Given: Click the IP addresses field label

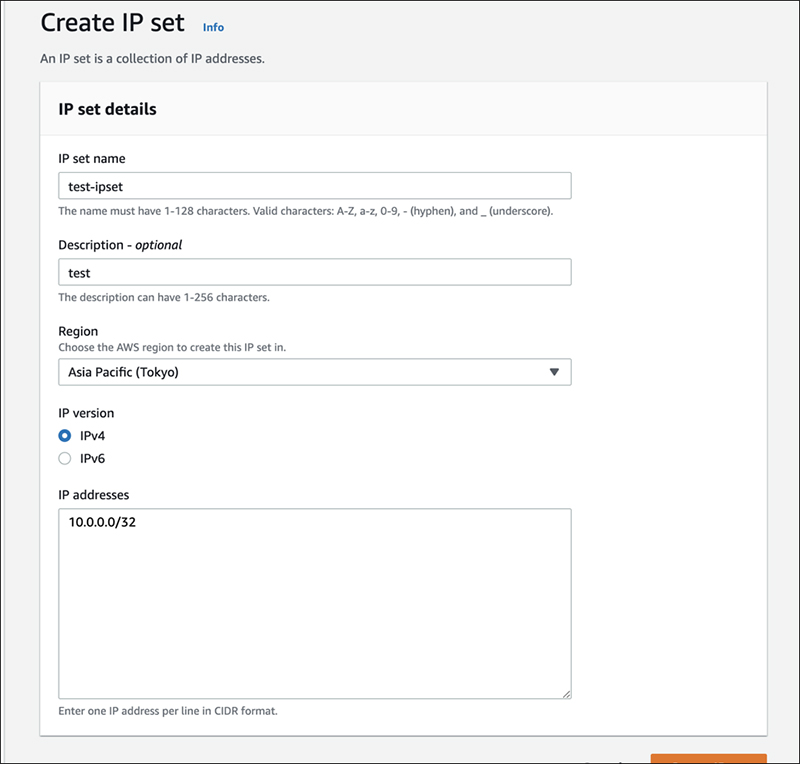Looking at the screenshot, I should 94,494.
